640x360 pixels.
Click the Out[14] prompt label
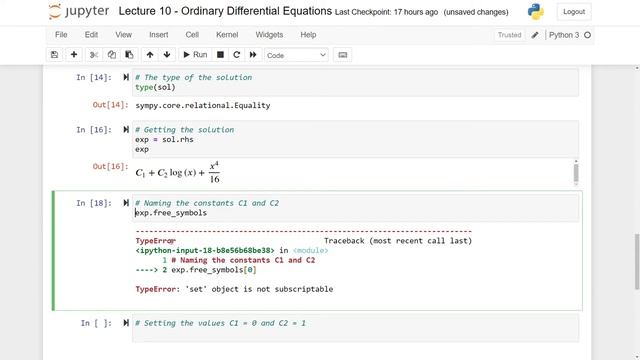110,105
